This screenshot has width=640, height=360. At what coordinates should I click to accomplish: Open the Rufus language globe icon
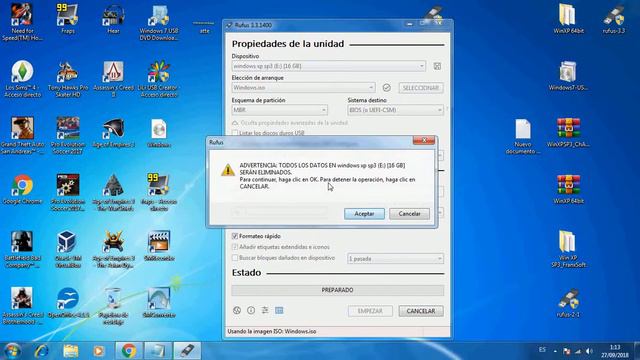[x=237, y=310]
